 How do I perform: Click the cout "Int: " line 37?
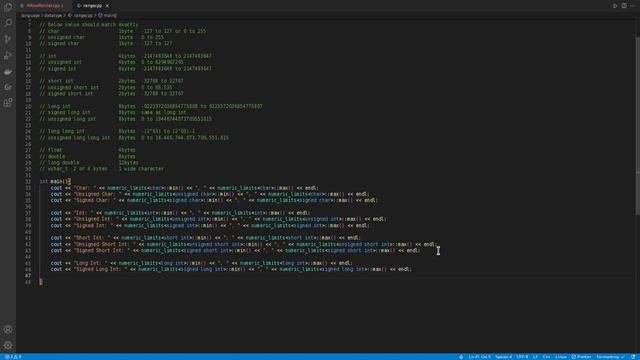coord(180,213)
